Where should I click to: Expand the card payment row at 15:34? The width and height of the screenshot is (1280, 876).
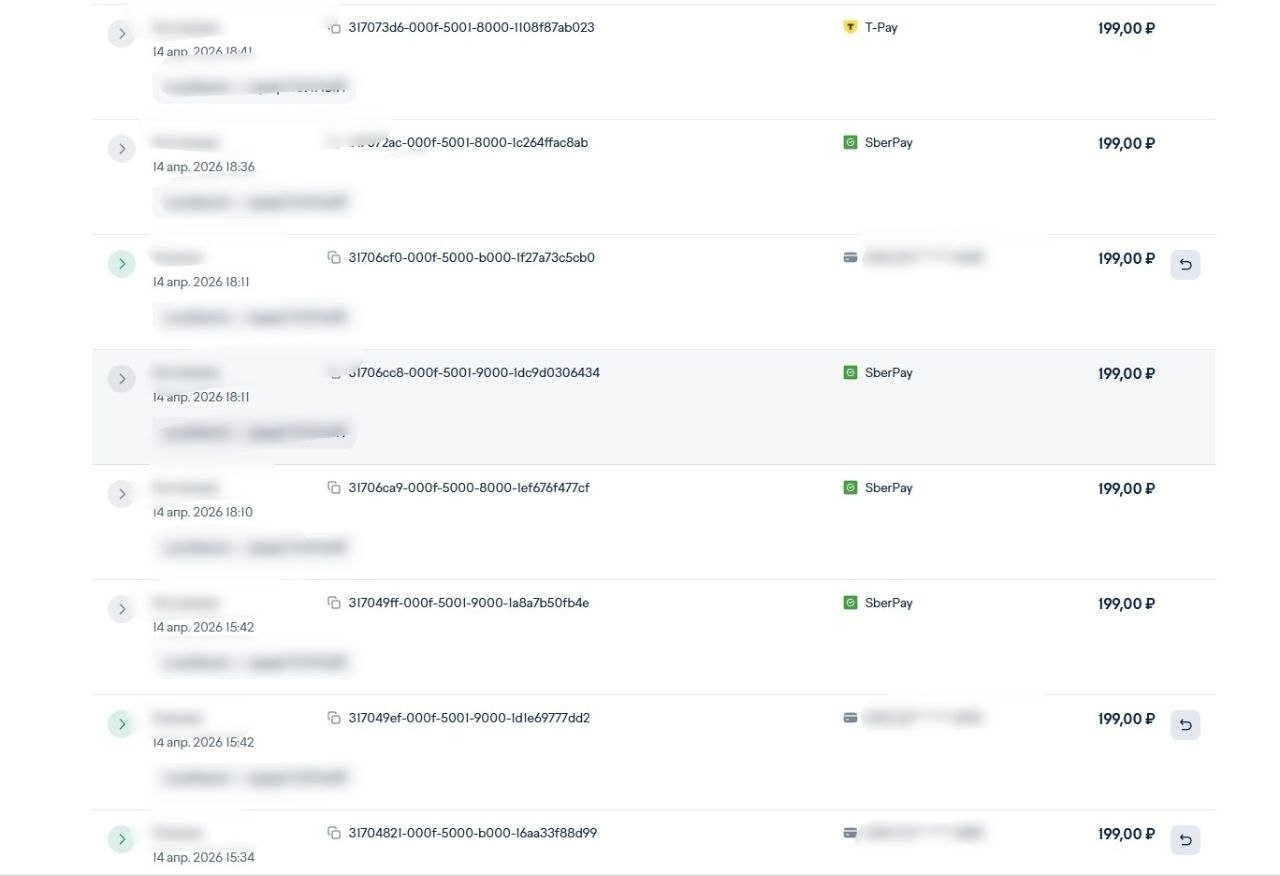tap(121, 839)
